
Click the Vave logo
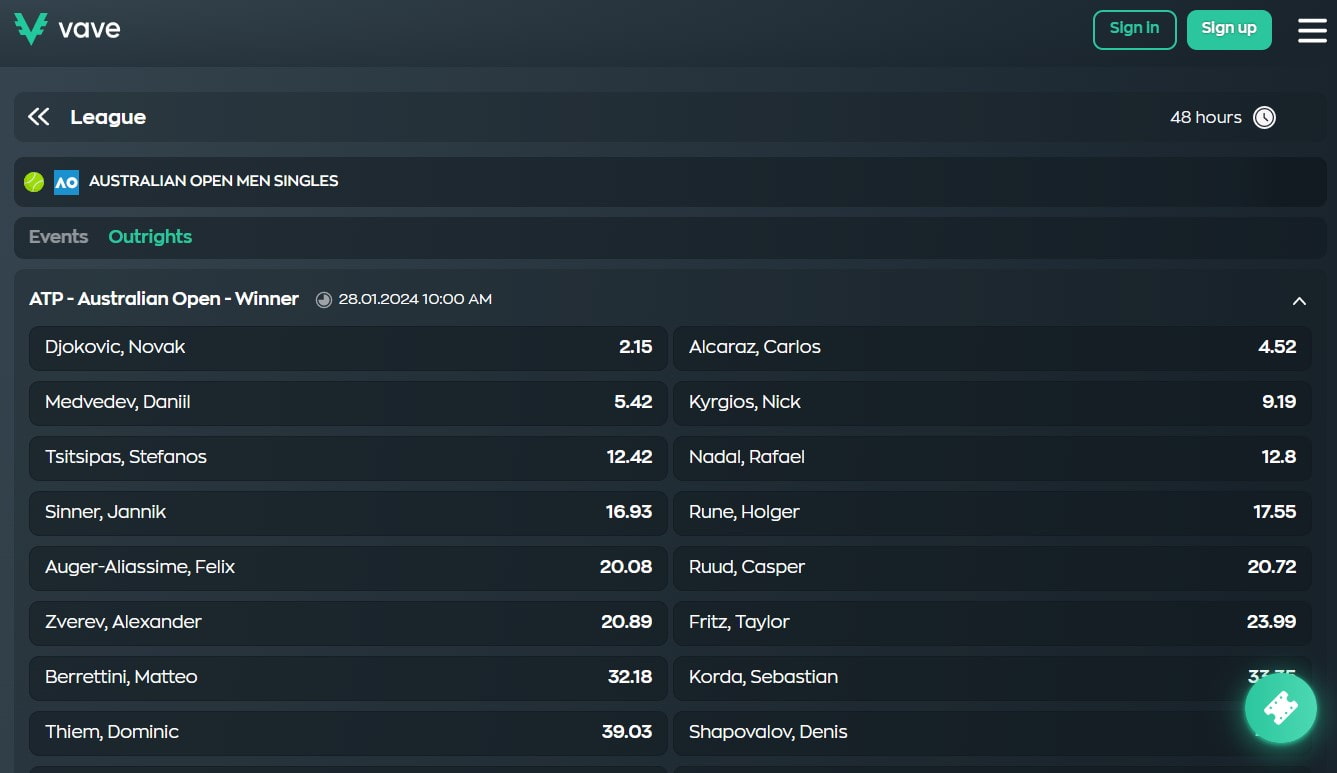pyautogui.click(x=67, y=29)
